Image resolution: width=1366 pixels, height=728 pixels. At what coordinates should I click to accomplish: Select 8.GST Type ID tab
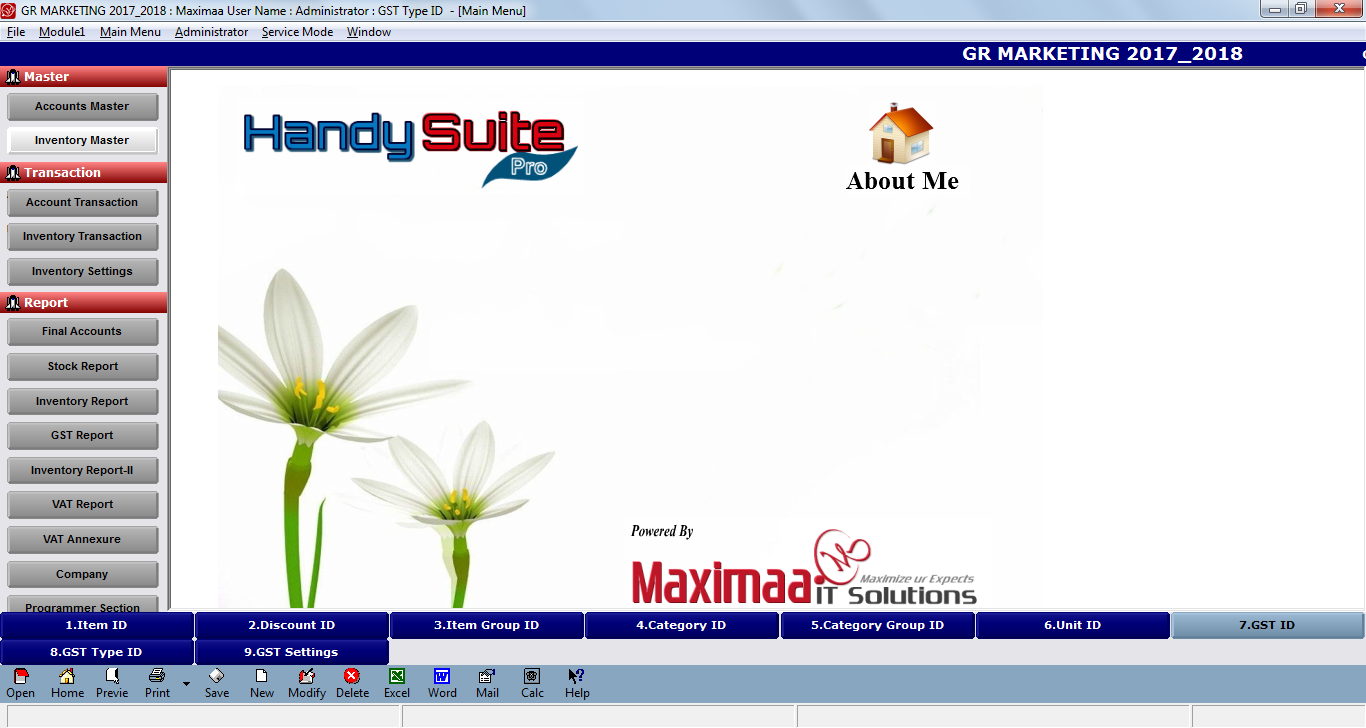(97, 652)
